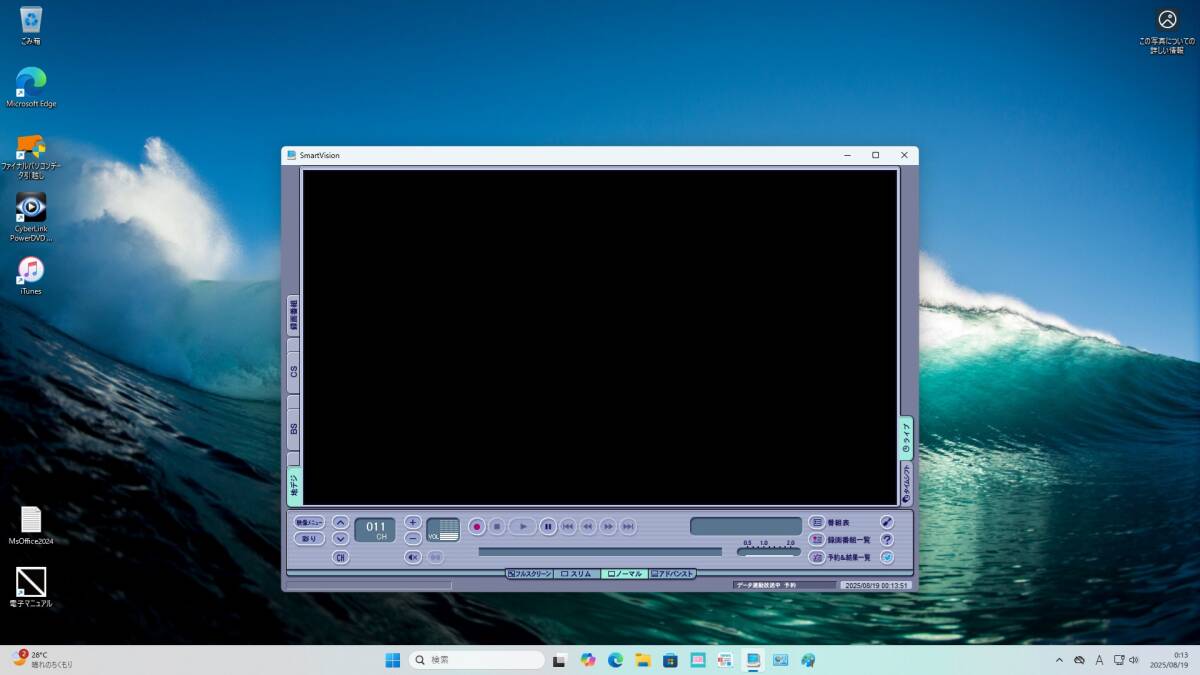Screen dimensions: 1200x675
Task: Decrease volume with the minus button
Action: click(x=413, y=538)
